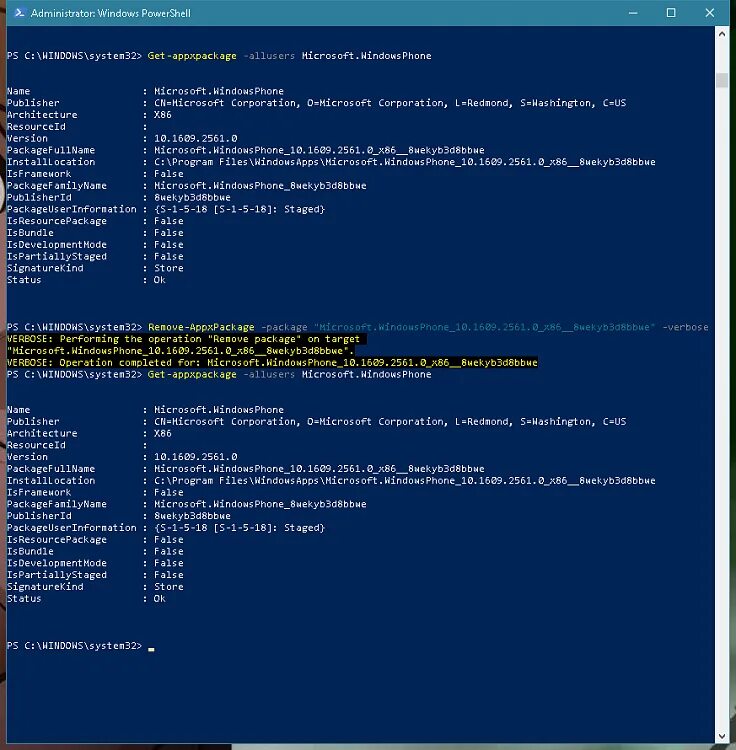736x750 pixels.
Task: Click the first 'SignatureKind' Store value
Action: [168, 268]
